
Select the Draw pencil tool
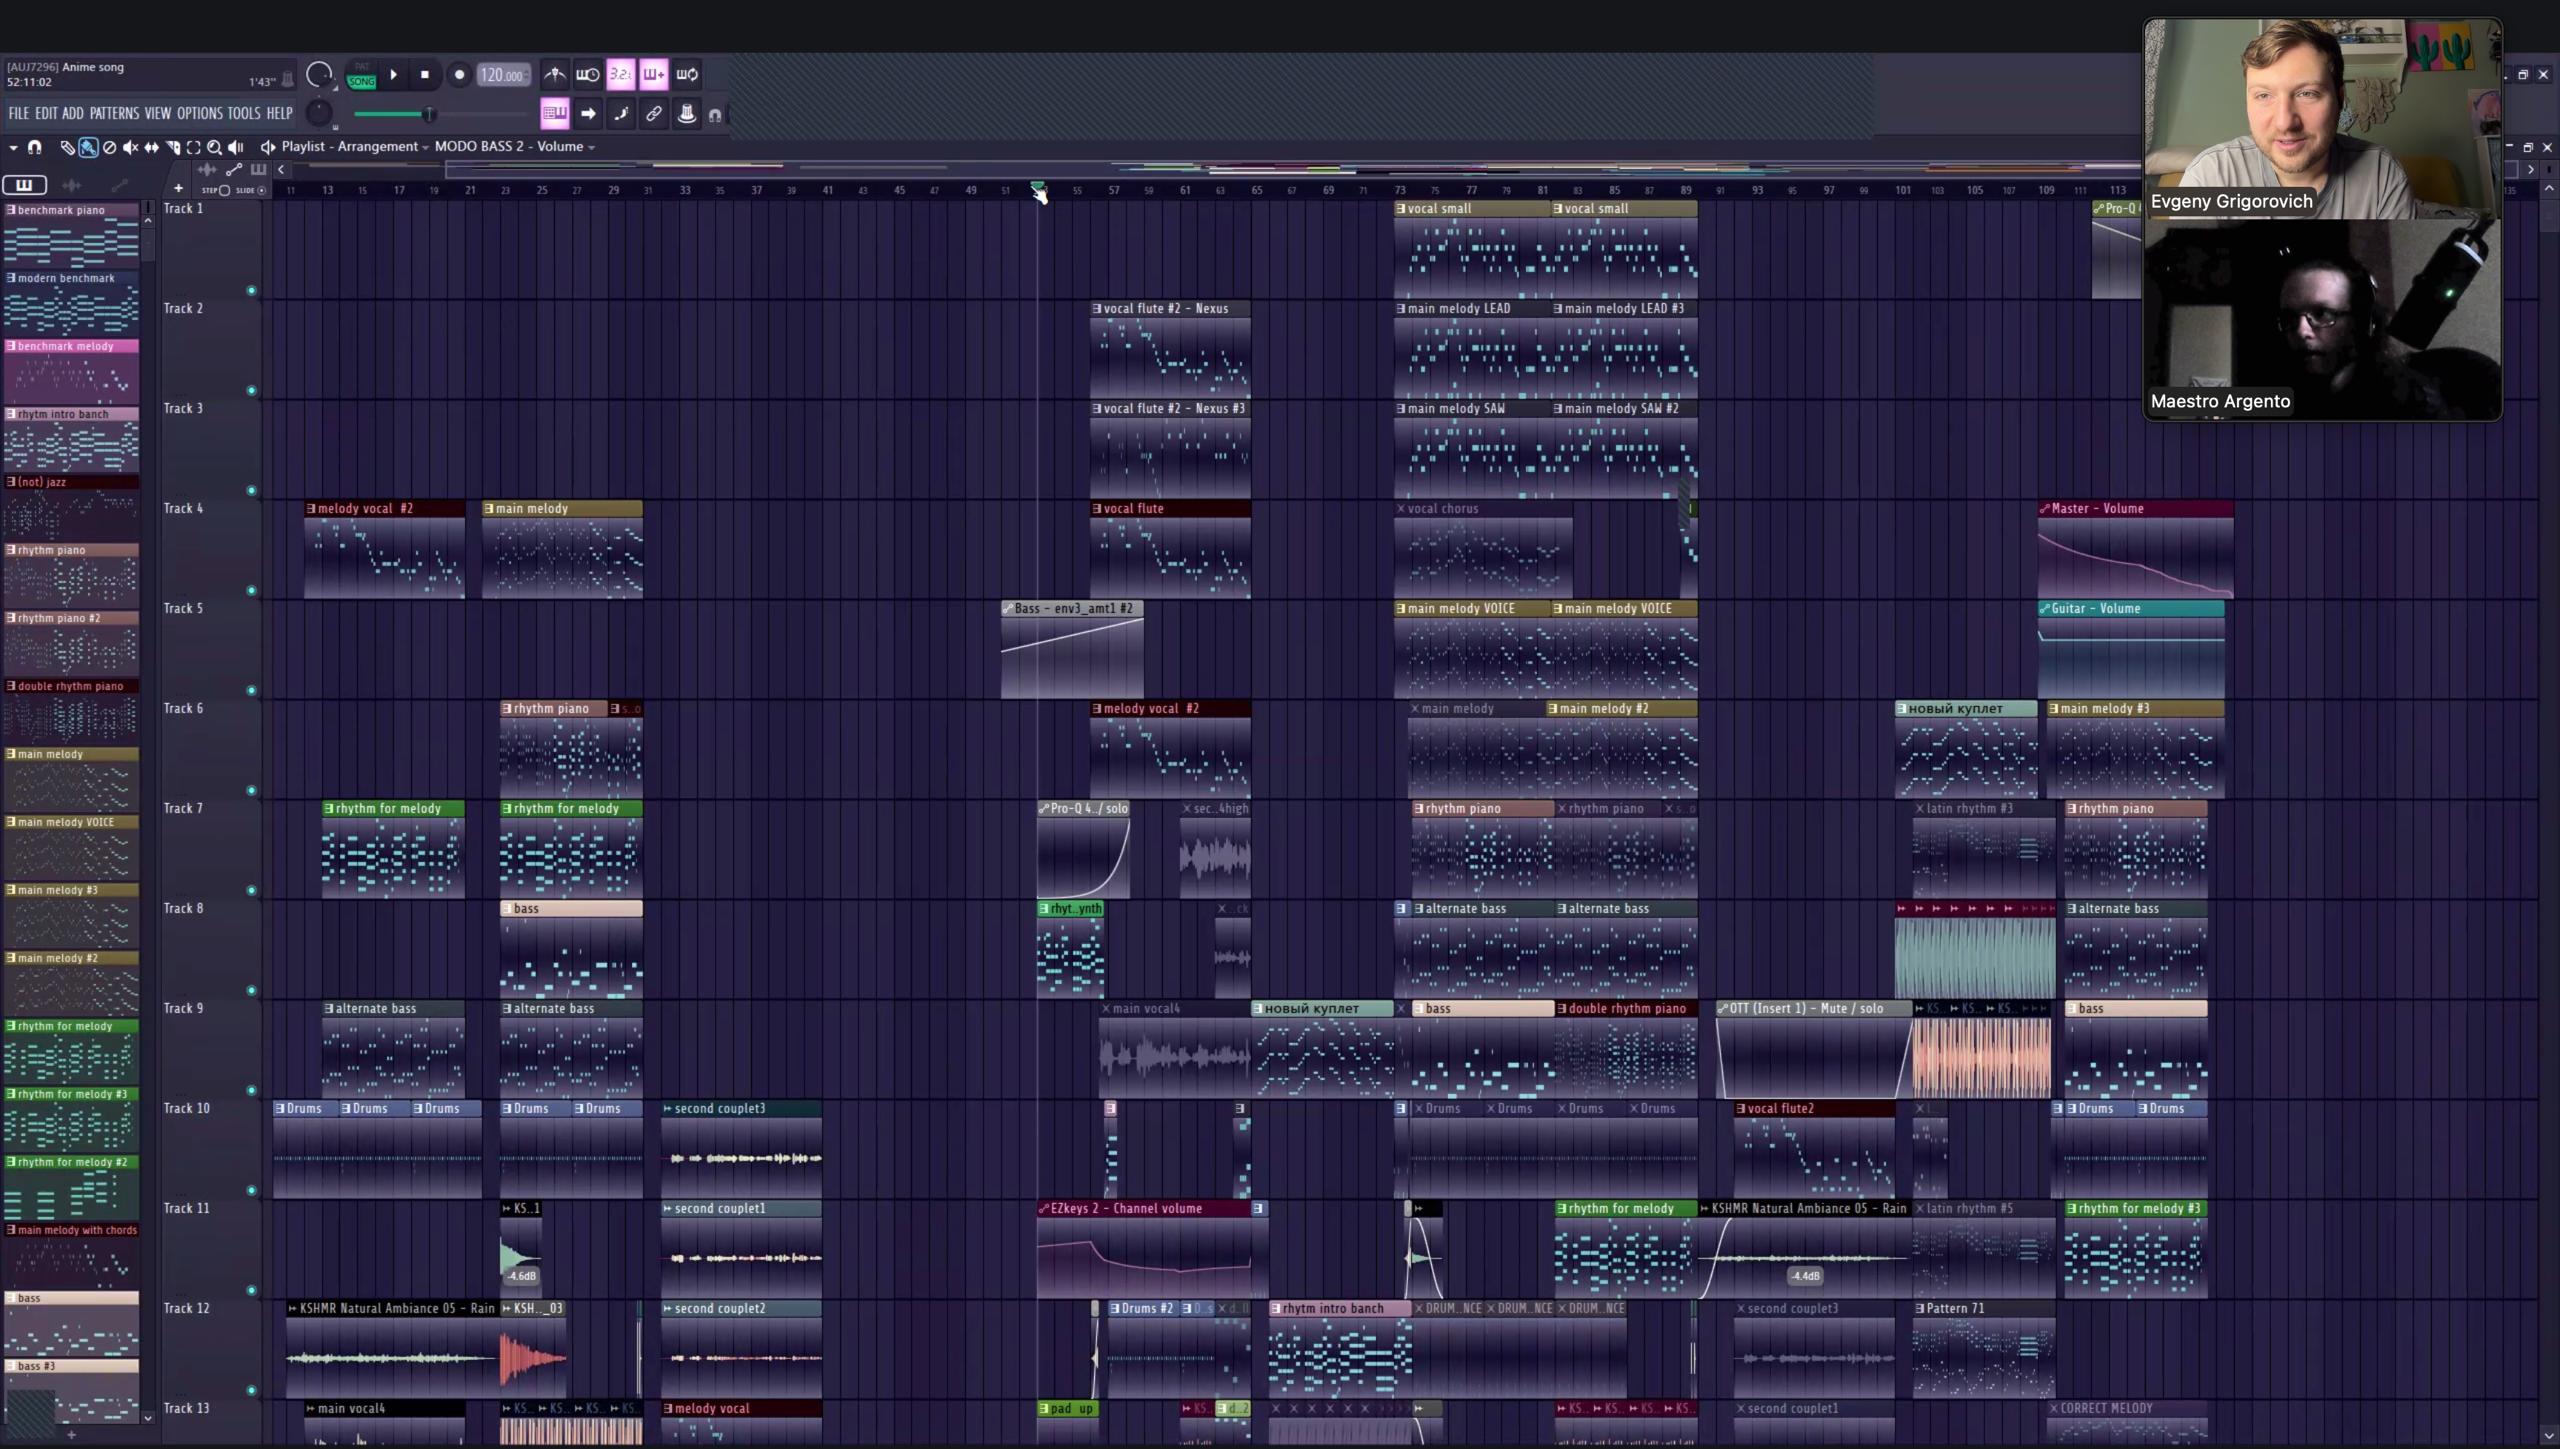pyautogui.click(x=67, y=147)
